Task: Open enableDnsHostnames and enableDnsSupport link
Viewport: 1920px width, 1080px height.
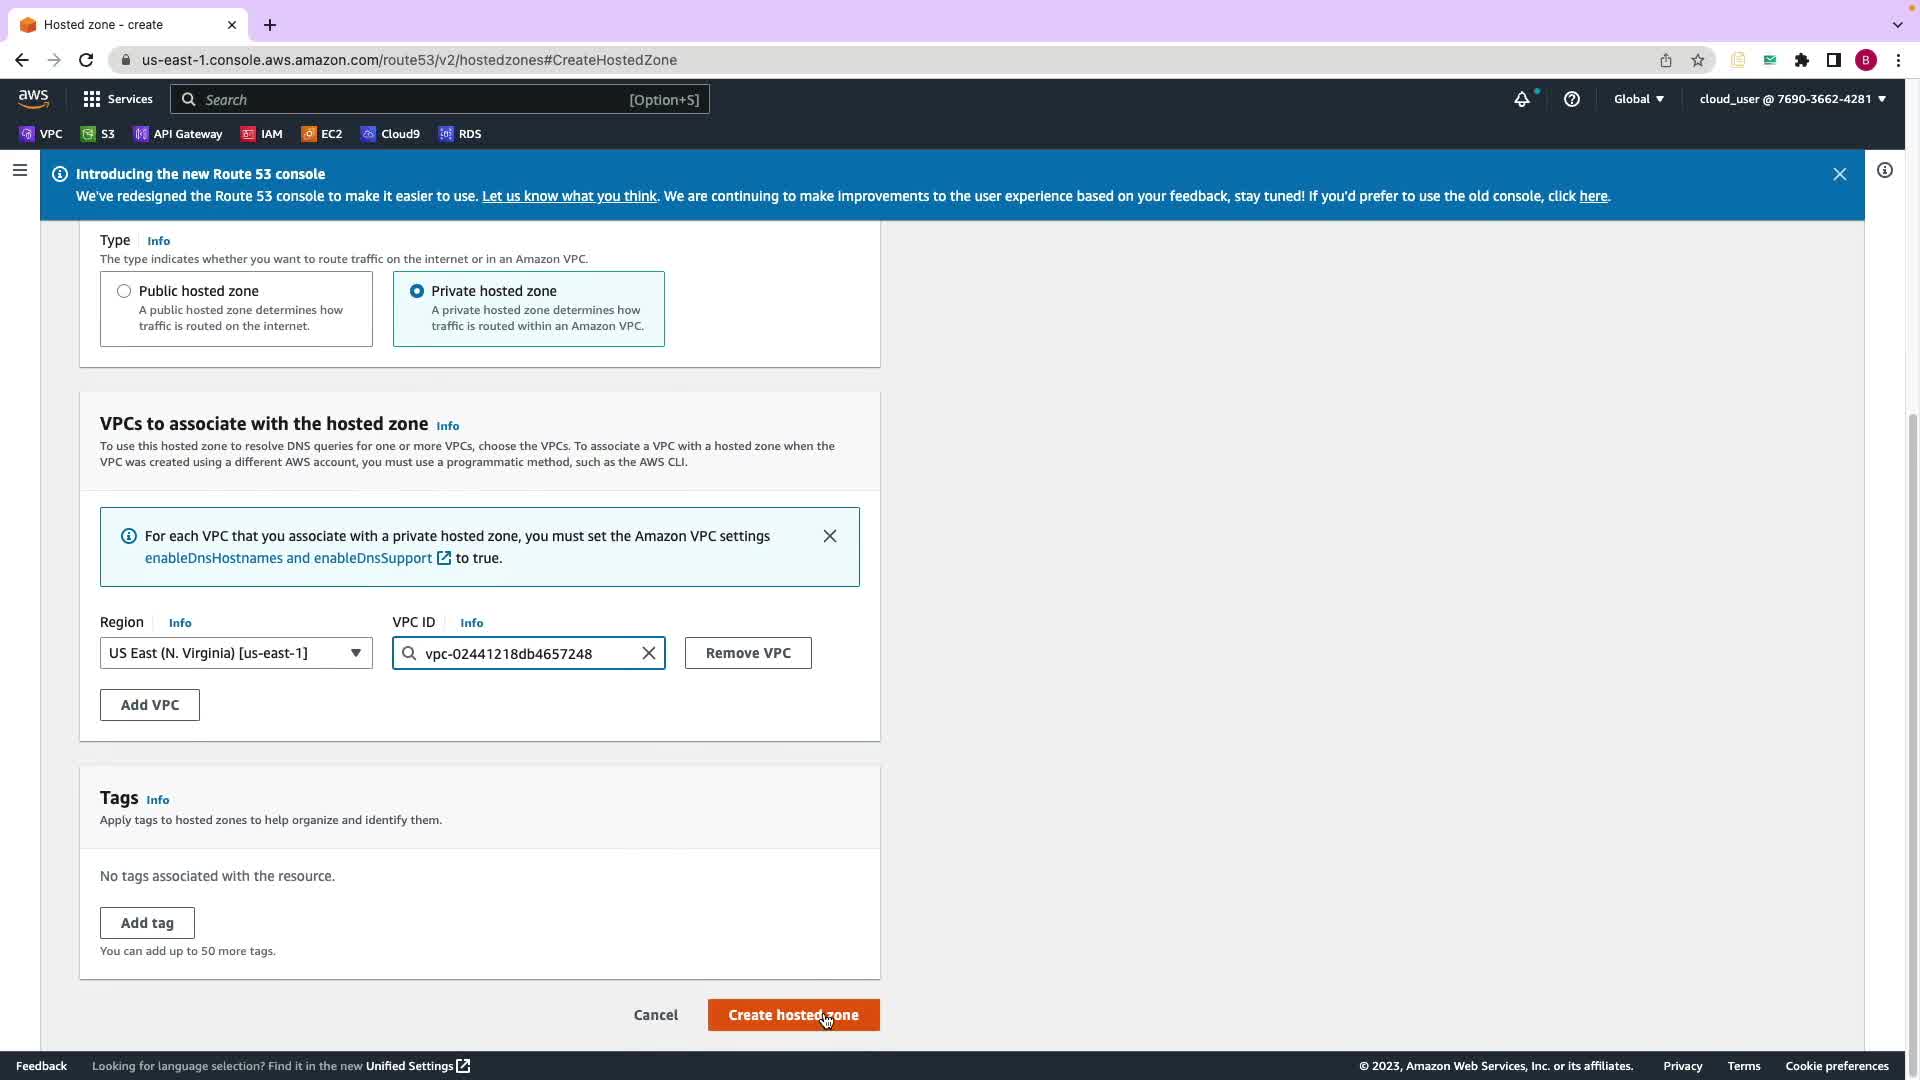Action: click(289, 558)
